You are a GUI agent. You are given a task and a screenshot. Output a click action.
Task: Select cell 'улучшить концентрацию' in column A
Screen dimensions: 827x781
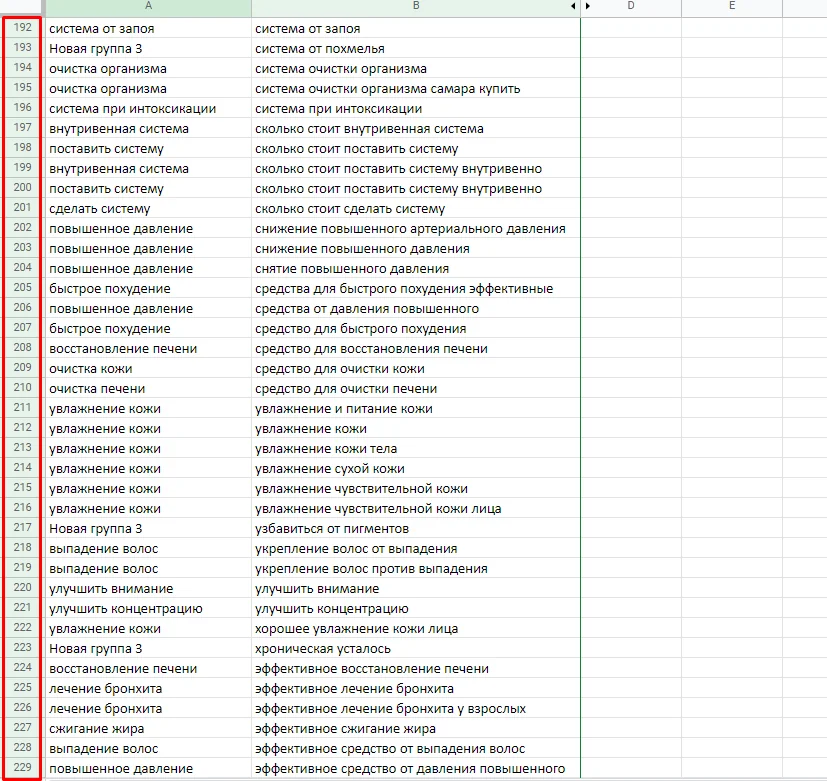click(149, 609)
